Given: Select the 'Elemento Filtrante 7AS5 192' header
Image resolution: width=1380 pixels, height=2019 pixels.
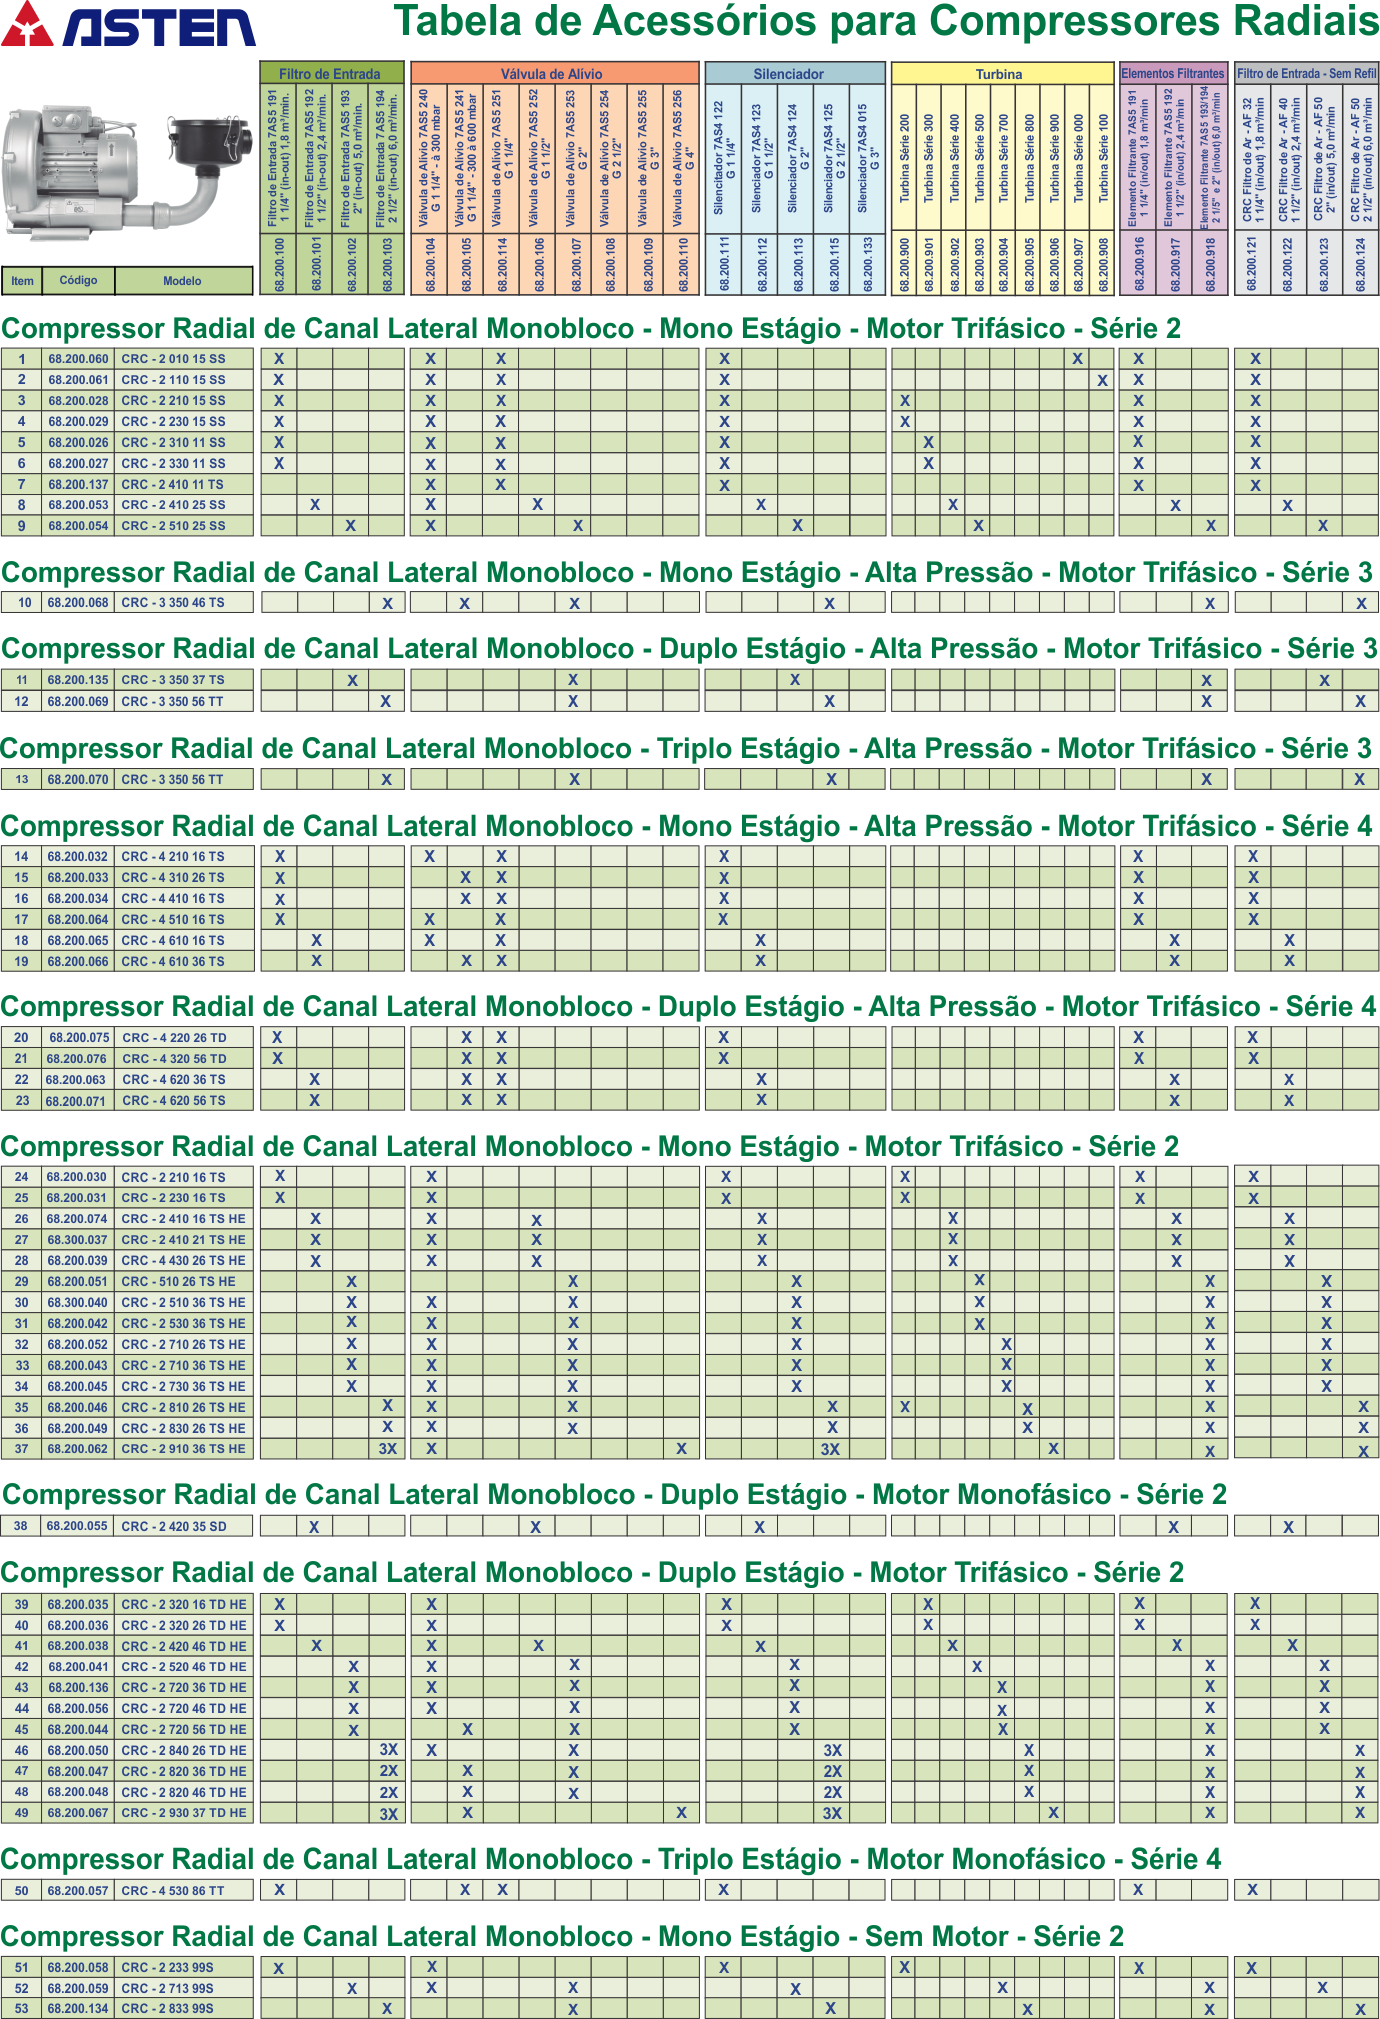Looking at the screenshot, I should 1174,158.
